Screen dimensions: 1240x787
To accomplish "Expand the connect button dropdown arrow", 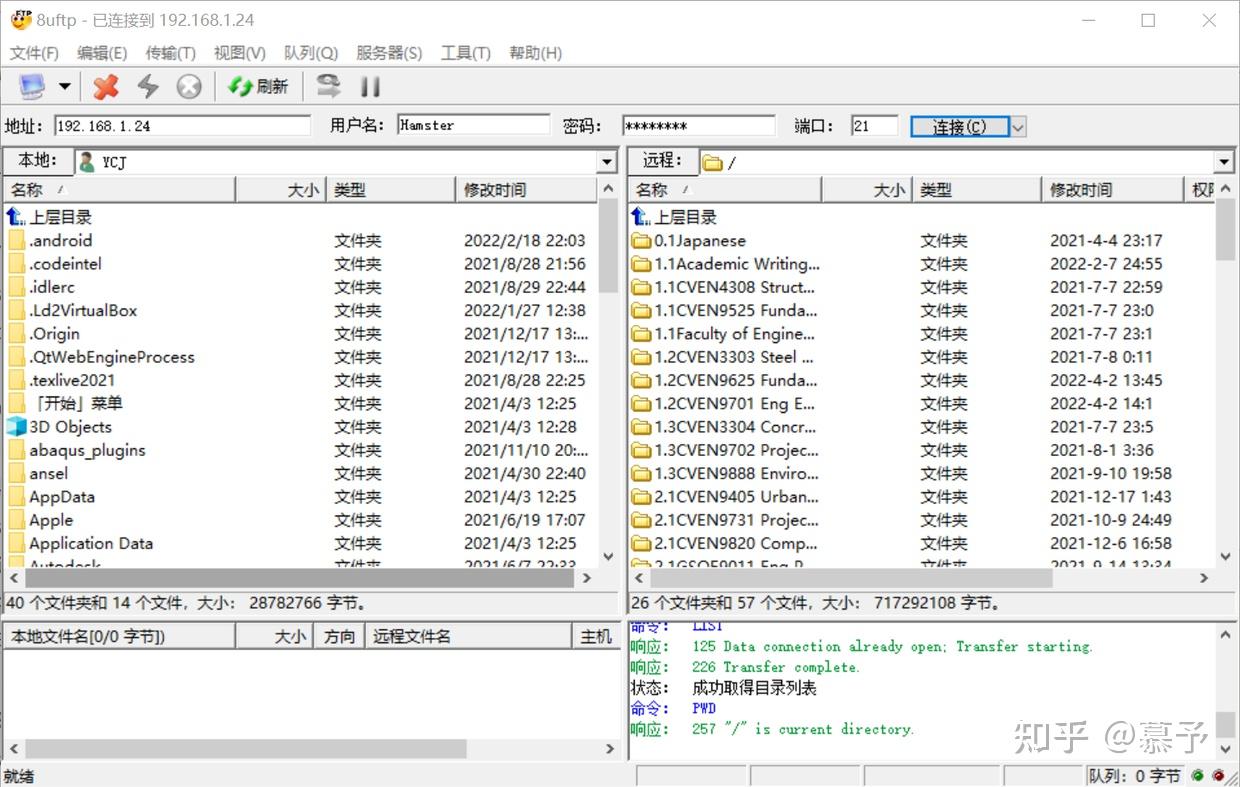I will coord(1016,126).
